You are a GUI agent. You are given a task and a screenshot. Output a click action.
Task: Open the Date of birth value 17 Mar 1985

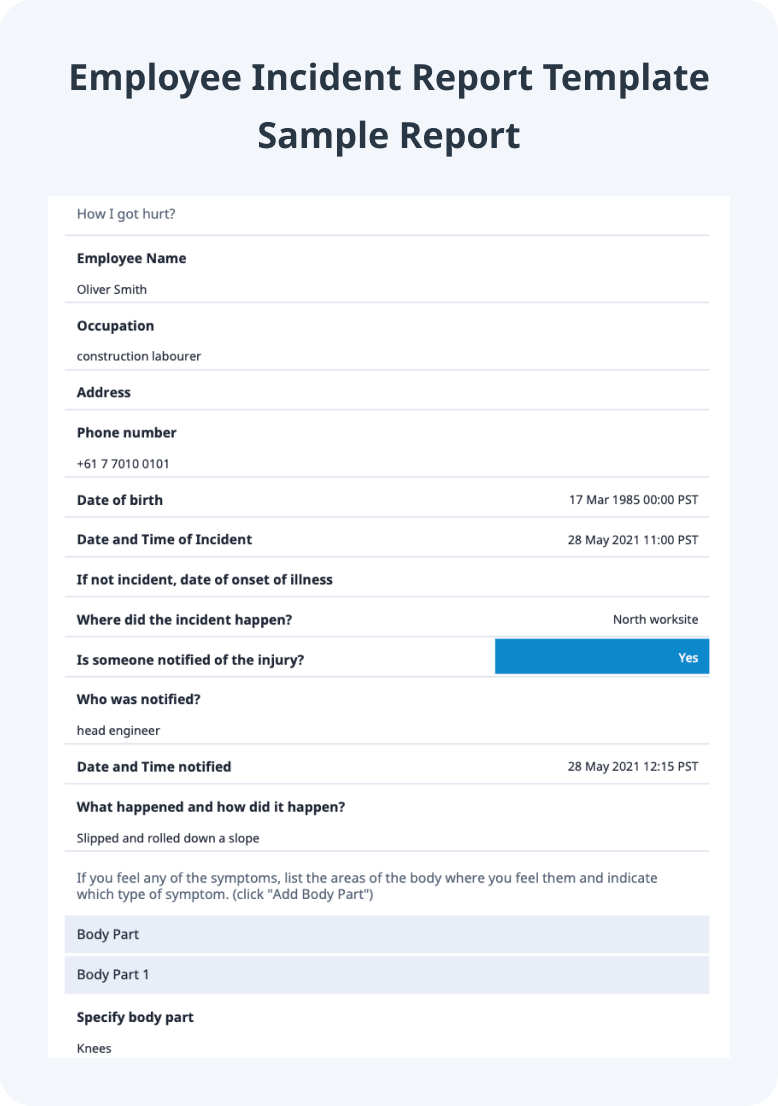coord(633,500)
